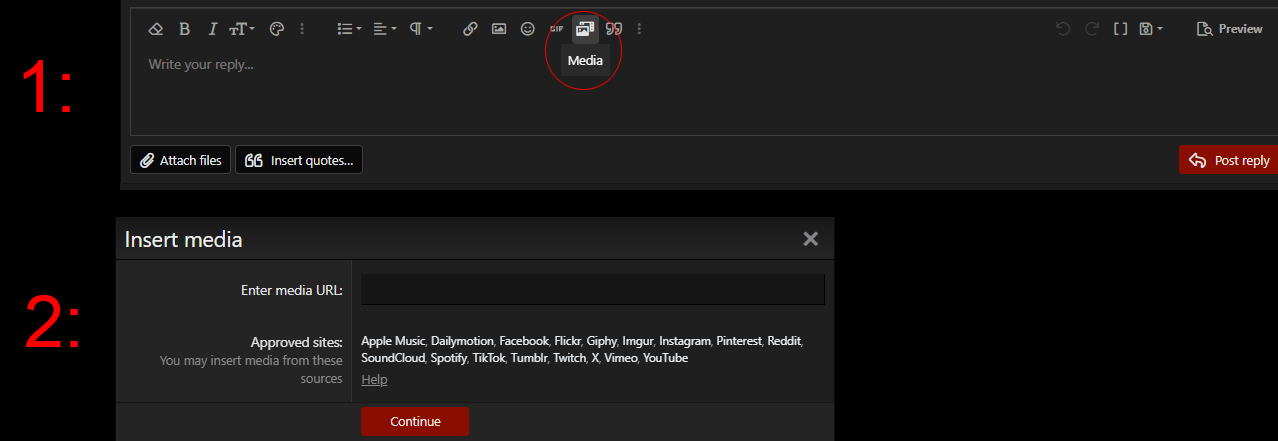Screen dimensions: 1278x441
Task: Click the Preview button
Action: point(1230,29)
